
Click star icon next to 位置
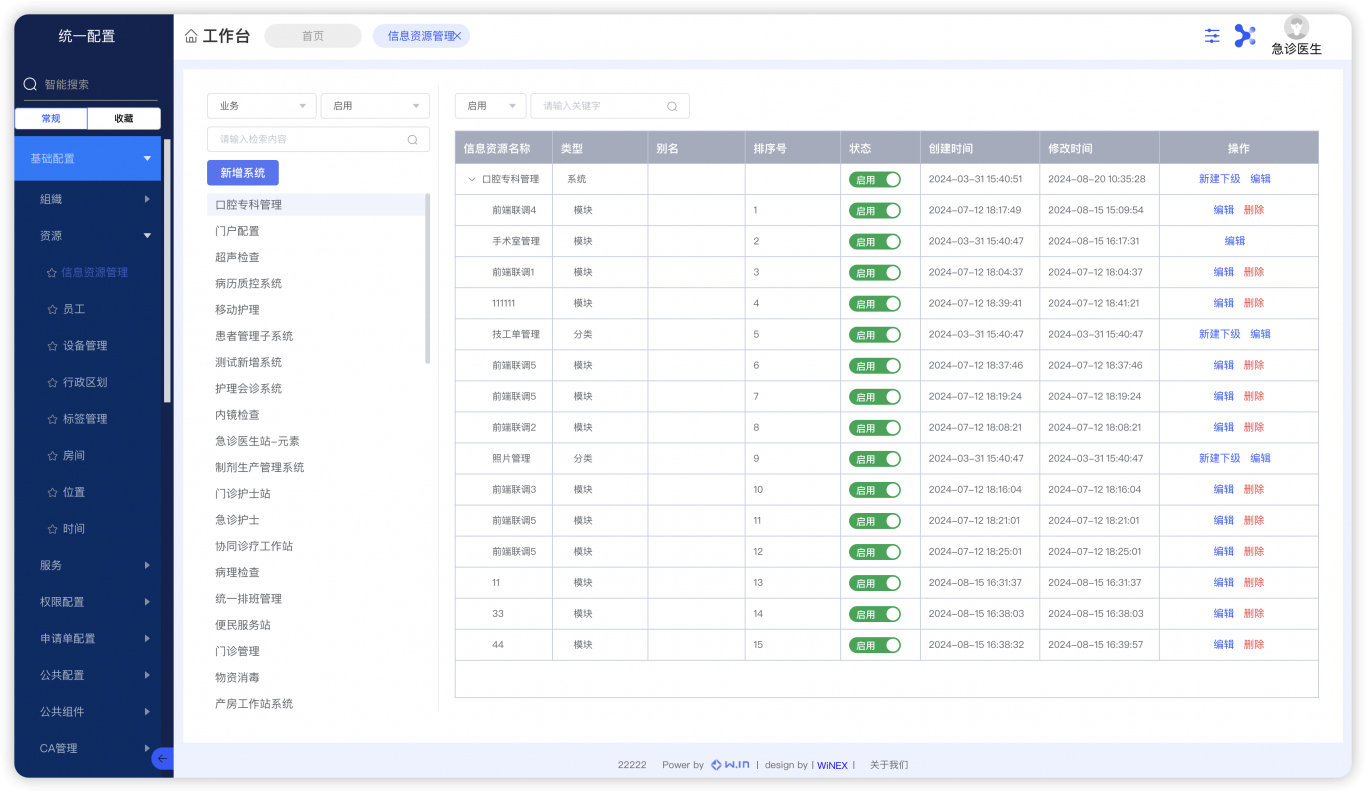coord(54,492)
